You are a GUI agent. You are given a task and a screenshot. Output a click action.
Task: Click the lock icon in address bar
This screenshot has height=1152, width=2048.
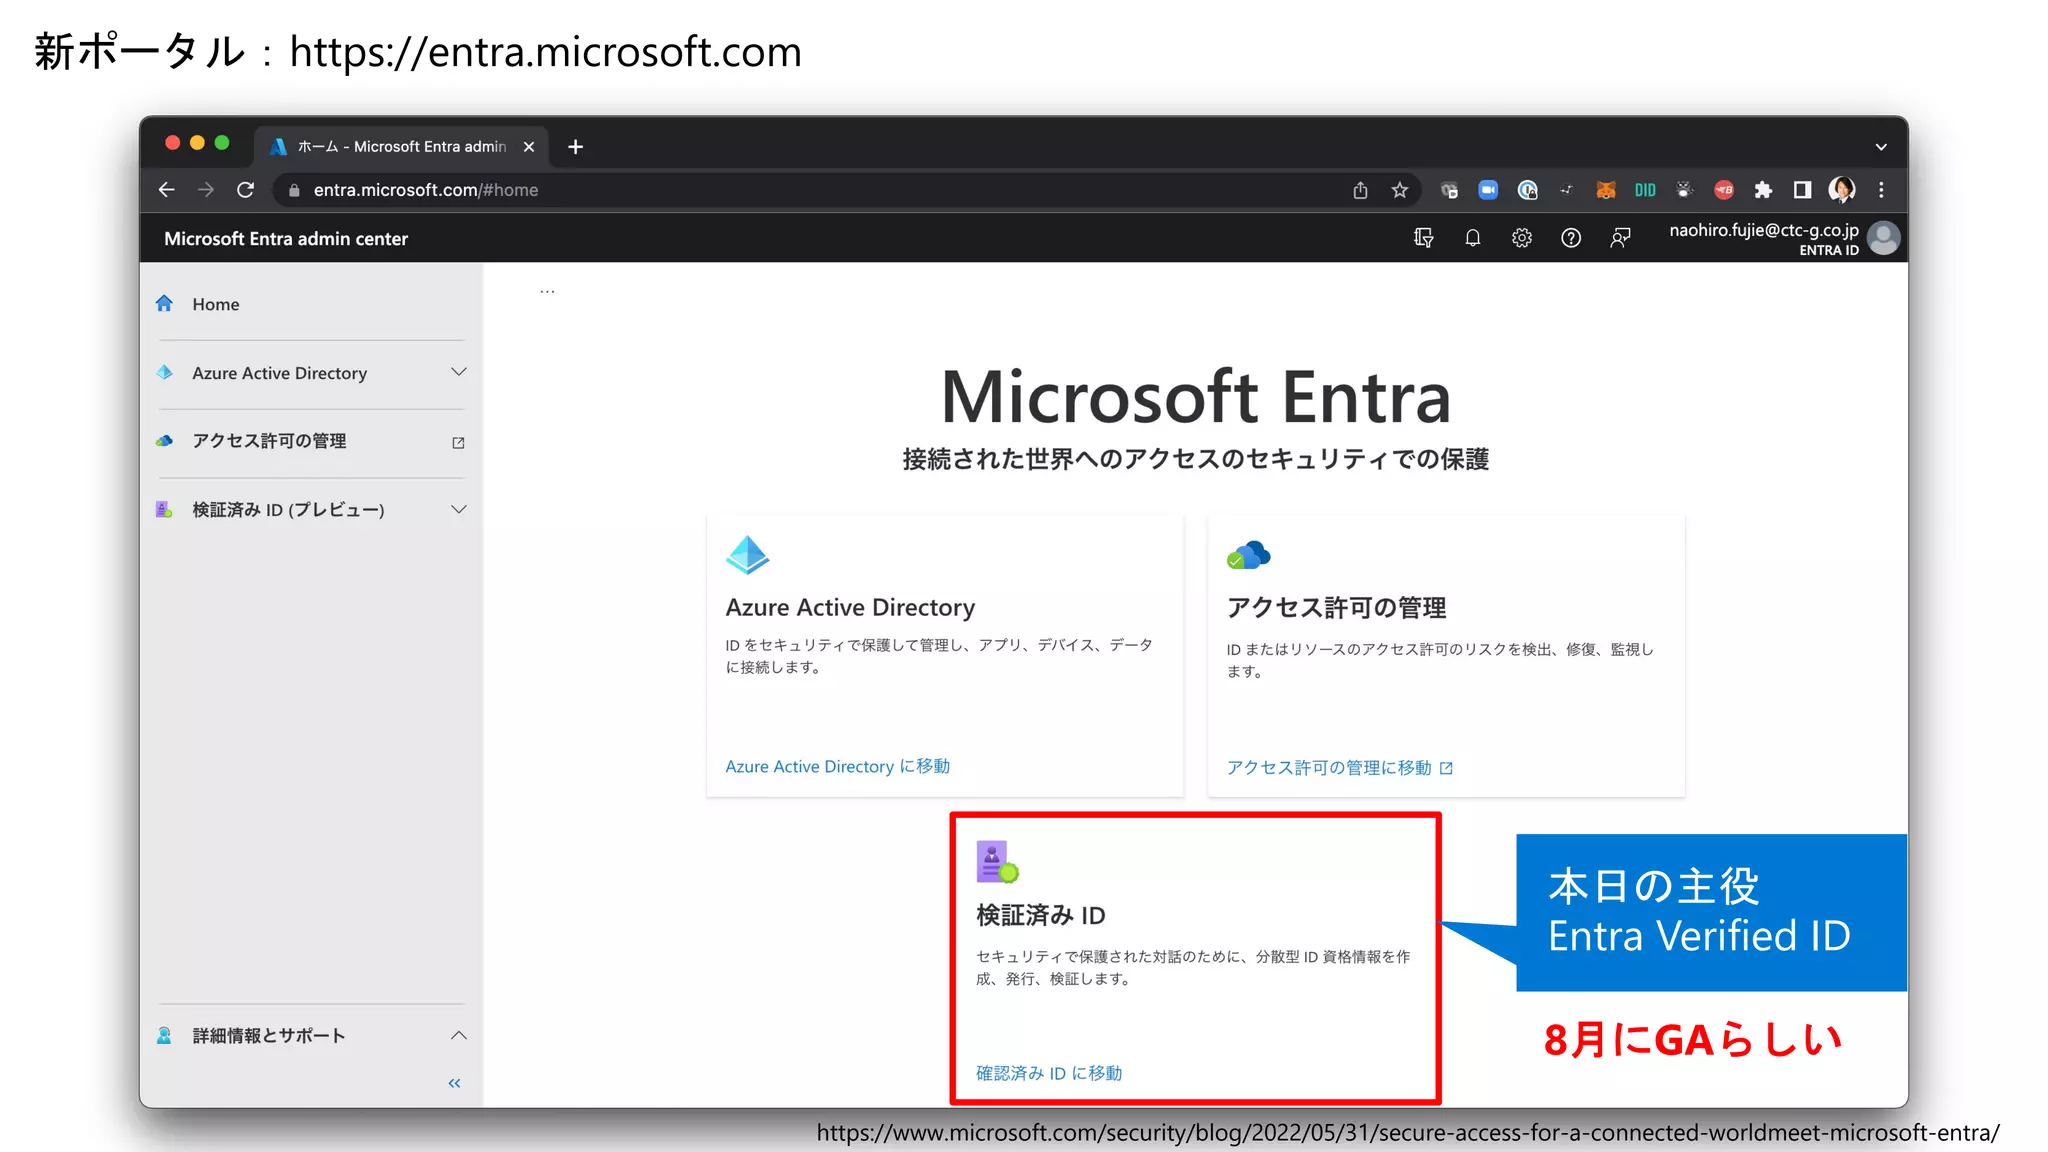pos(294,190)
